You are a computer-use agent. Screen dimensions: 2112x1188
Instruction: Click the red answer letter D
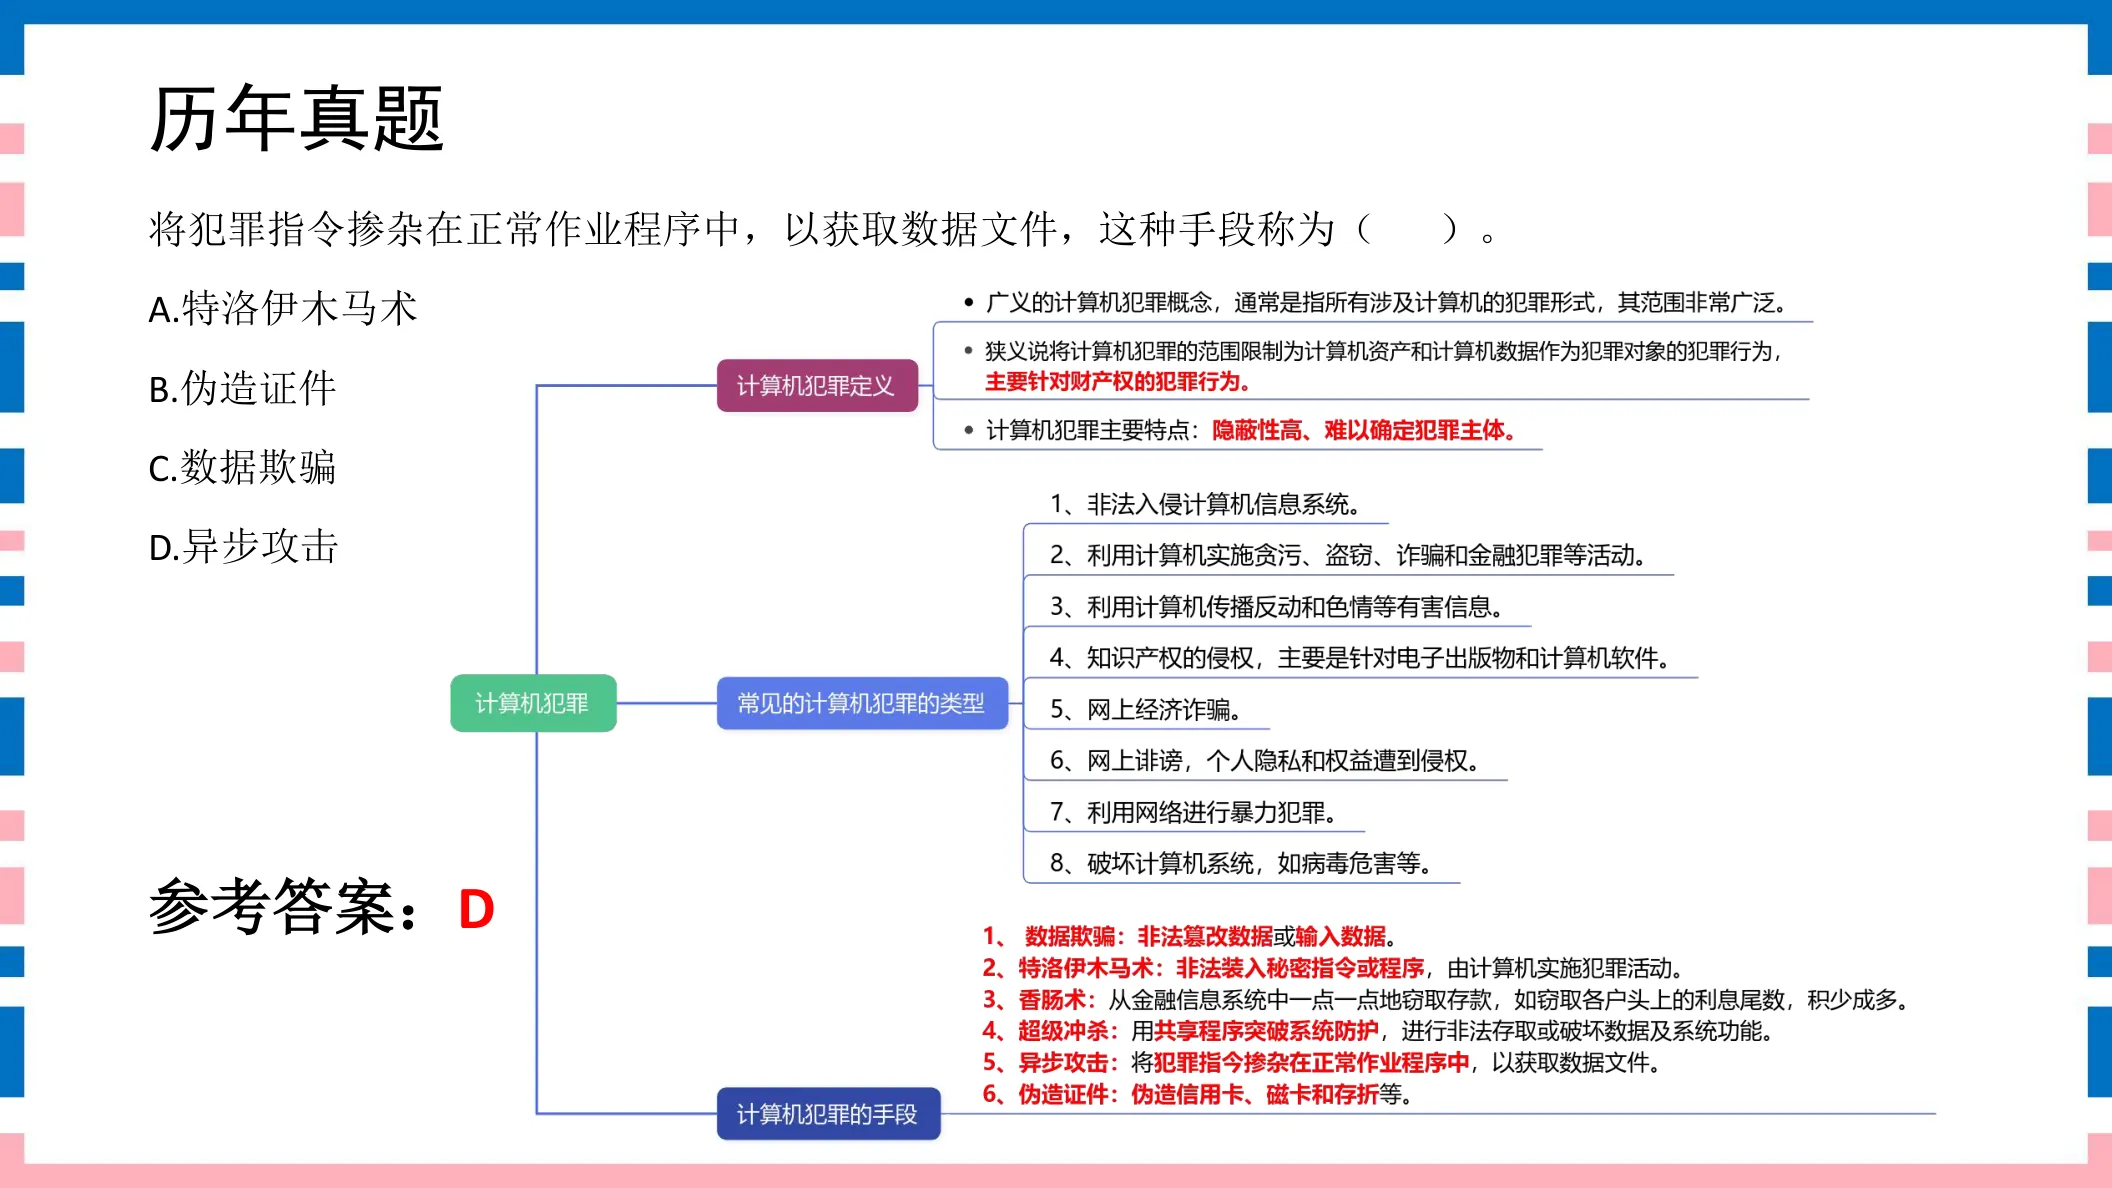pyautogui.click(x=476, y=909)
